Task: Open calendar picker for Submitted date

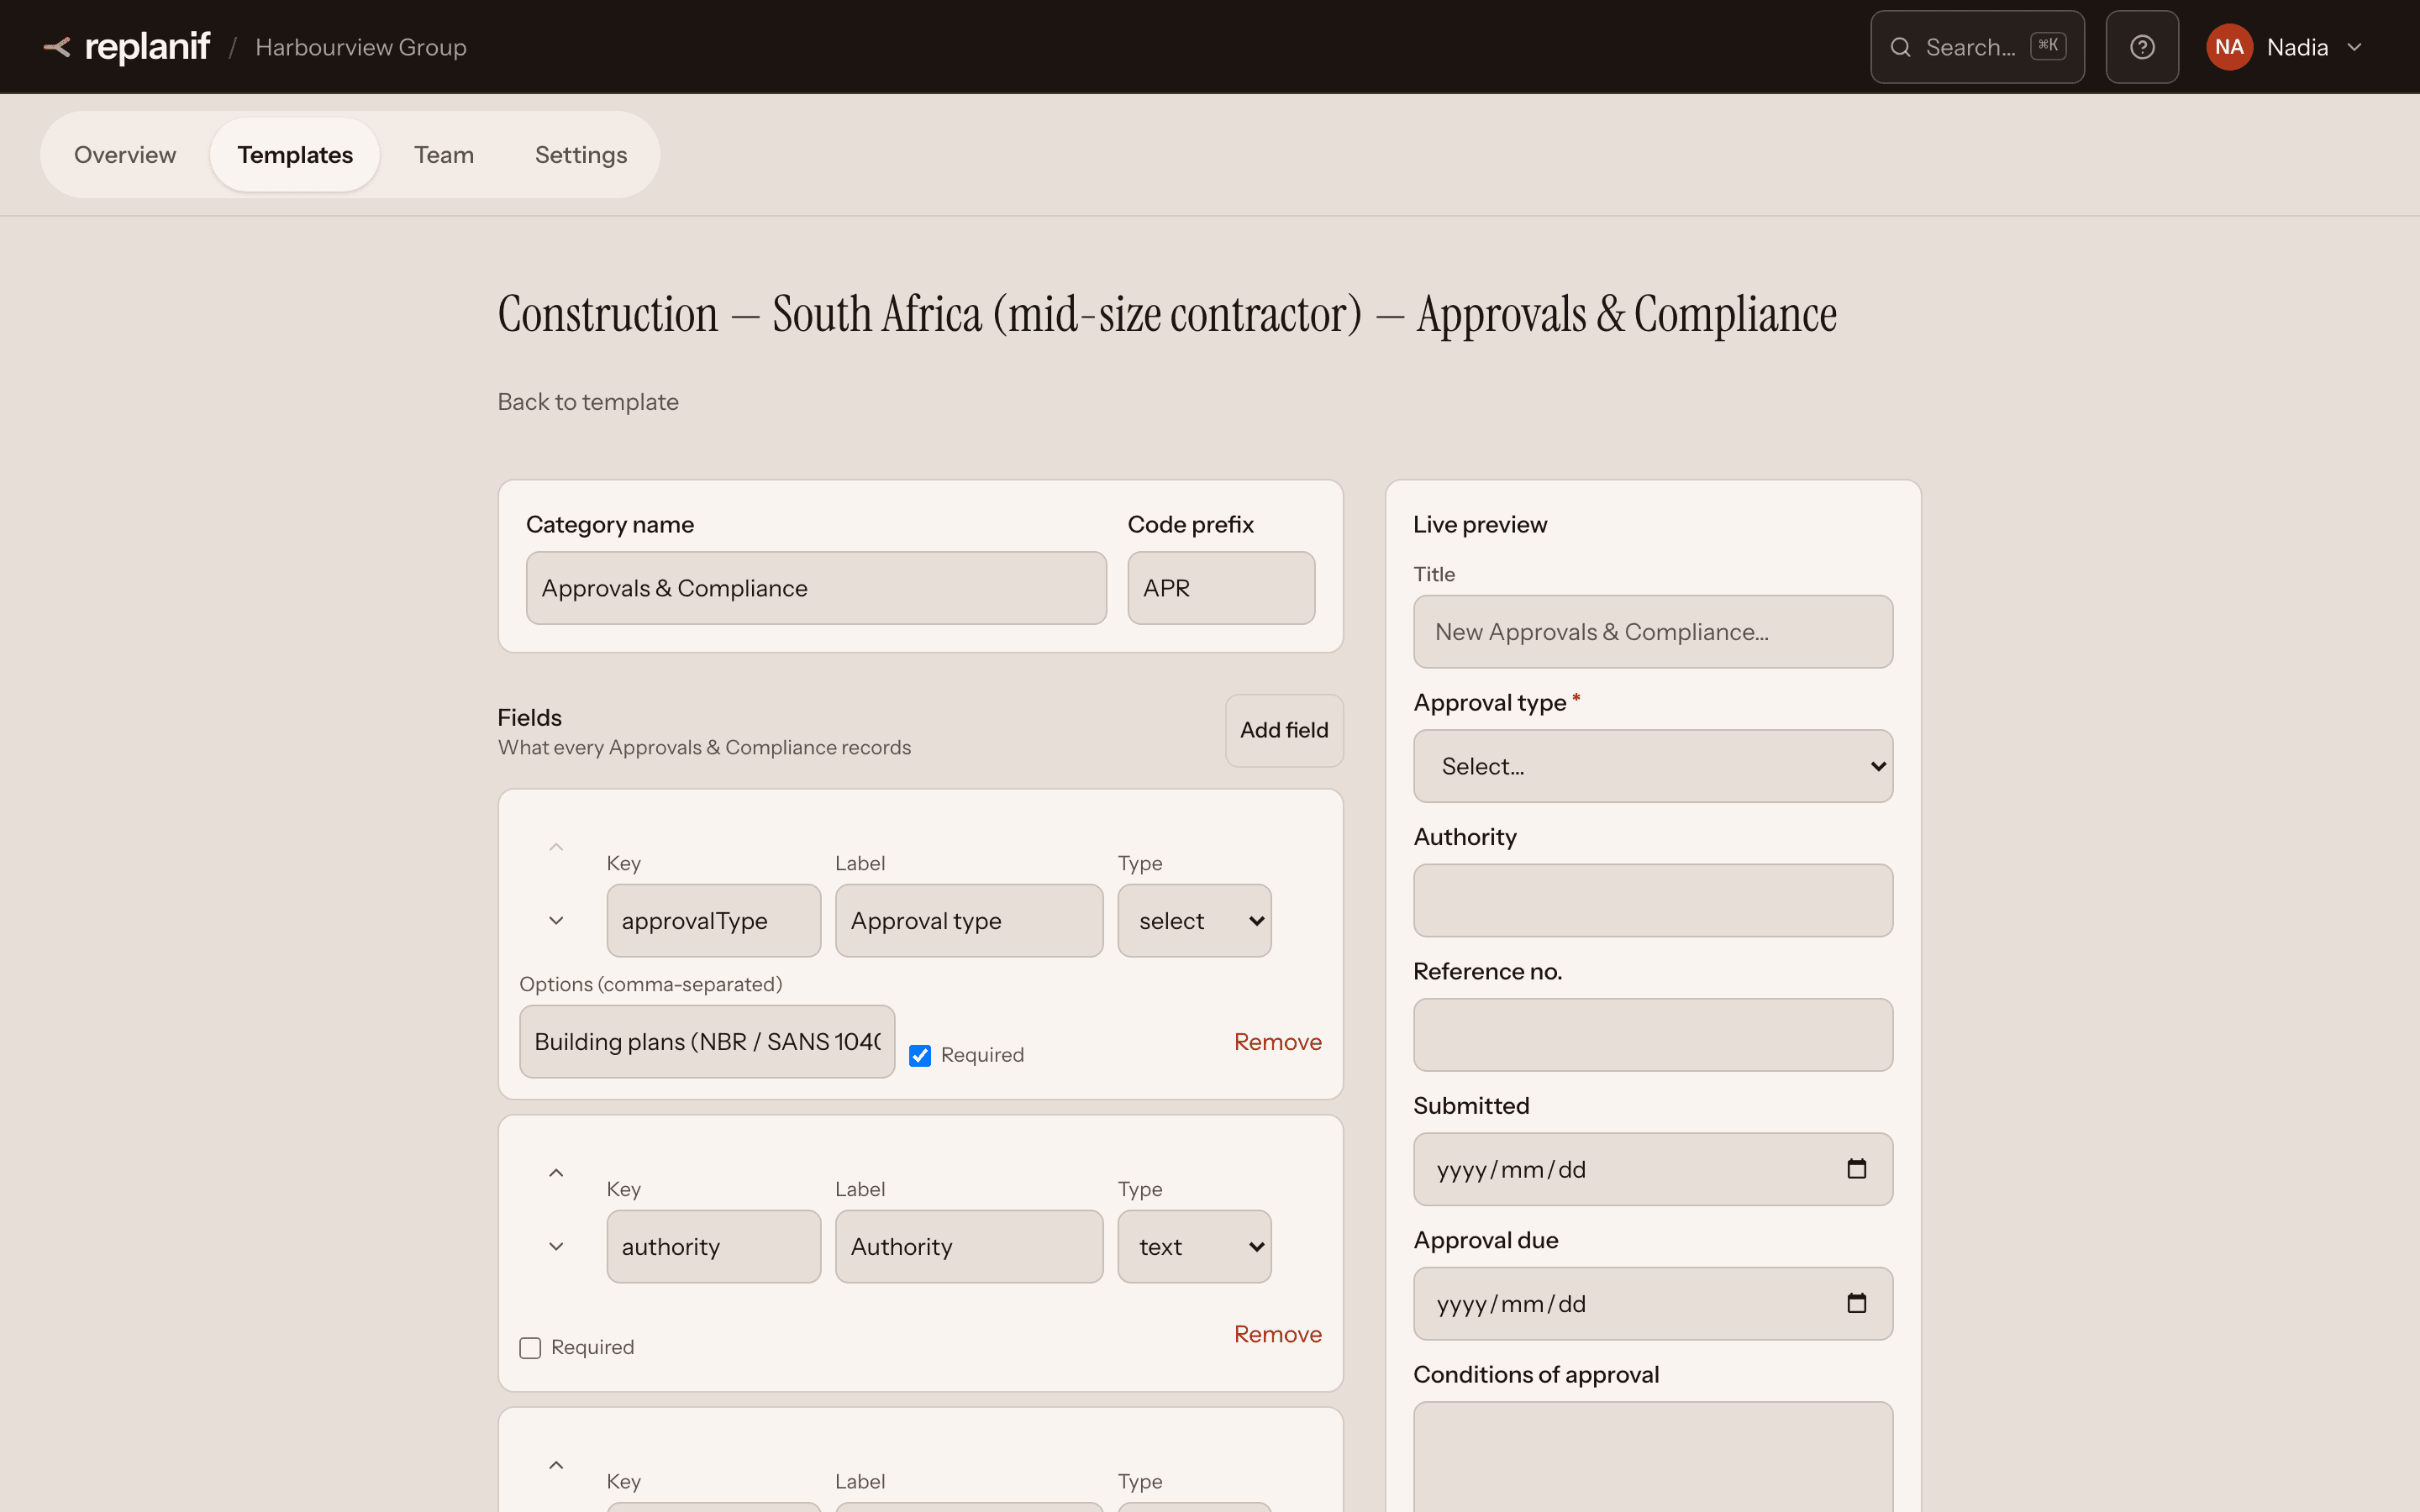Action: click(1856, 1169)
